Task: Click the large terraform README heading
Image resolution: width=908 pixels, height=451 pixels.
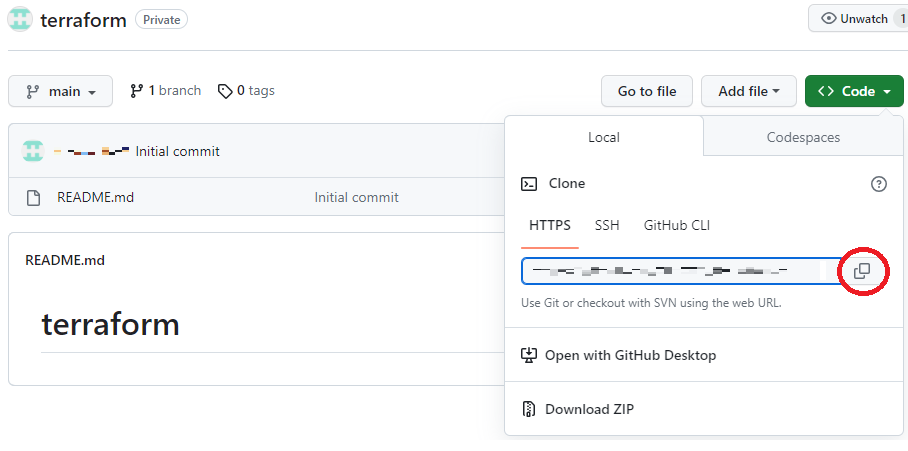Action: click(111, 324)
